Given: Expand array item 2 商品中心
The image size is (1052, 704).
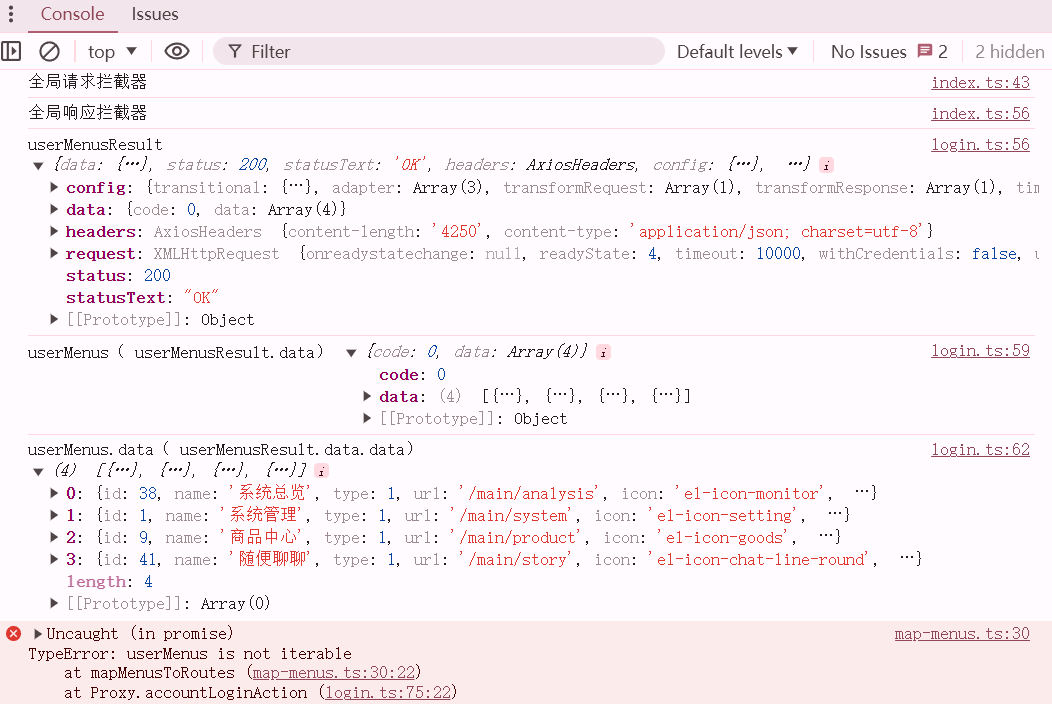Looking at the screenshot, I should click(x=54, y=538).
